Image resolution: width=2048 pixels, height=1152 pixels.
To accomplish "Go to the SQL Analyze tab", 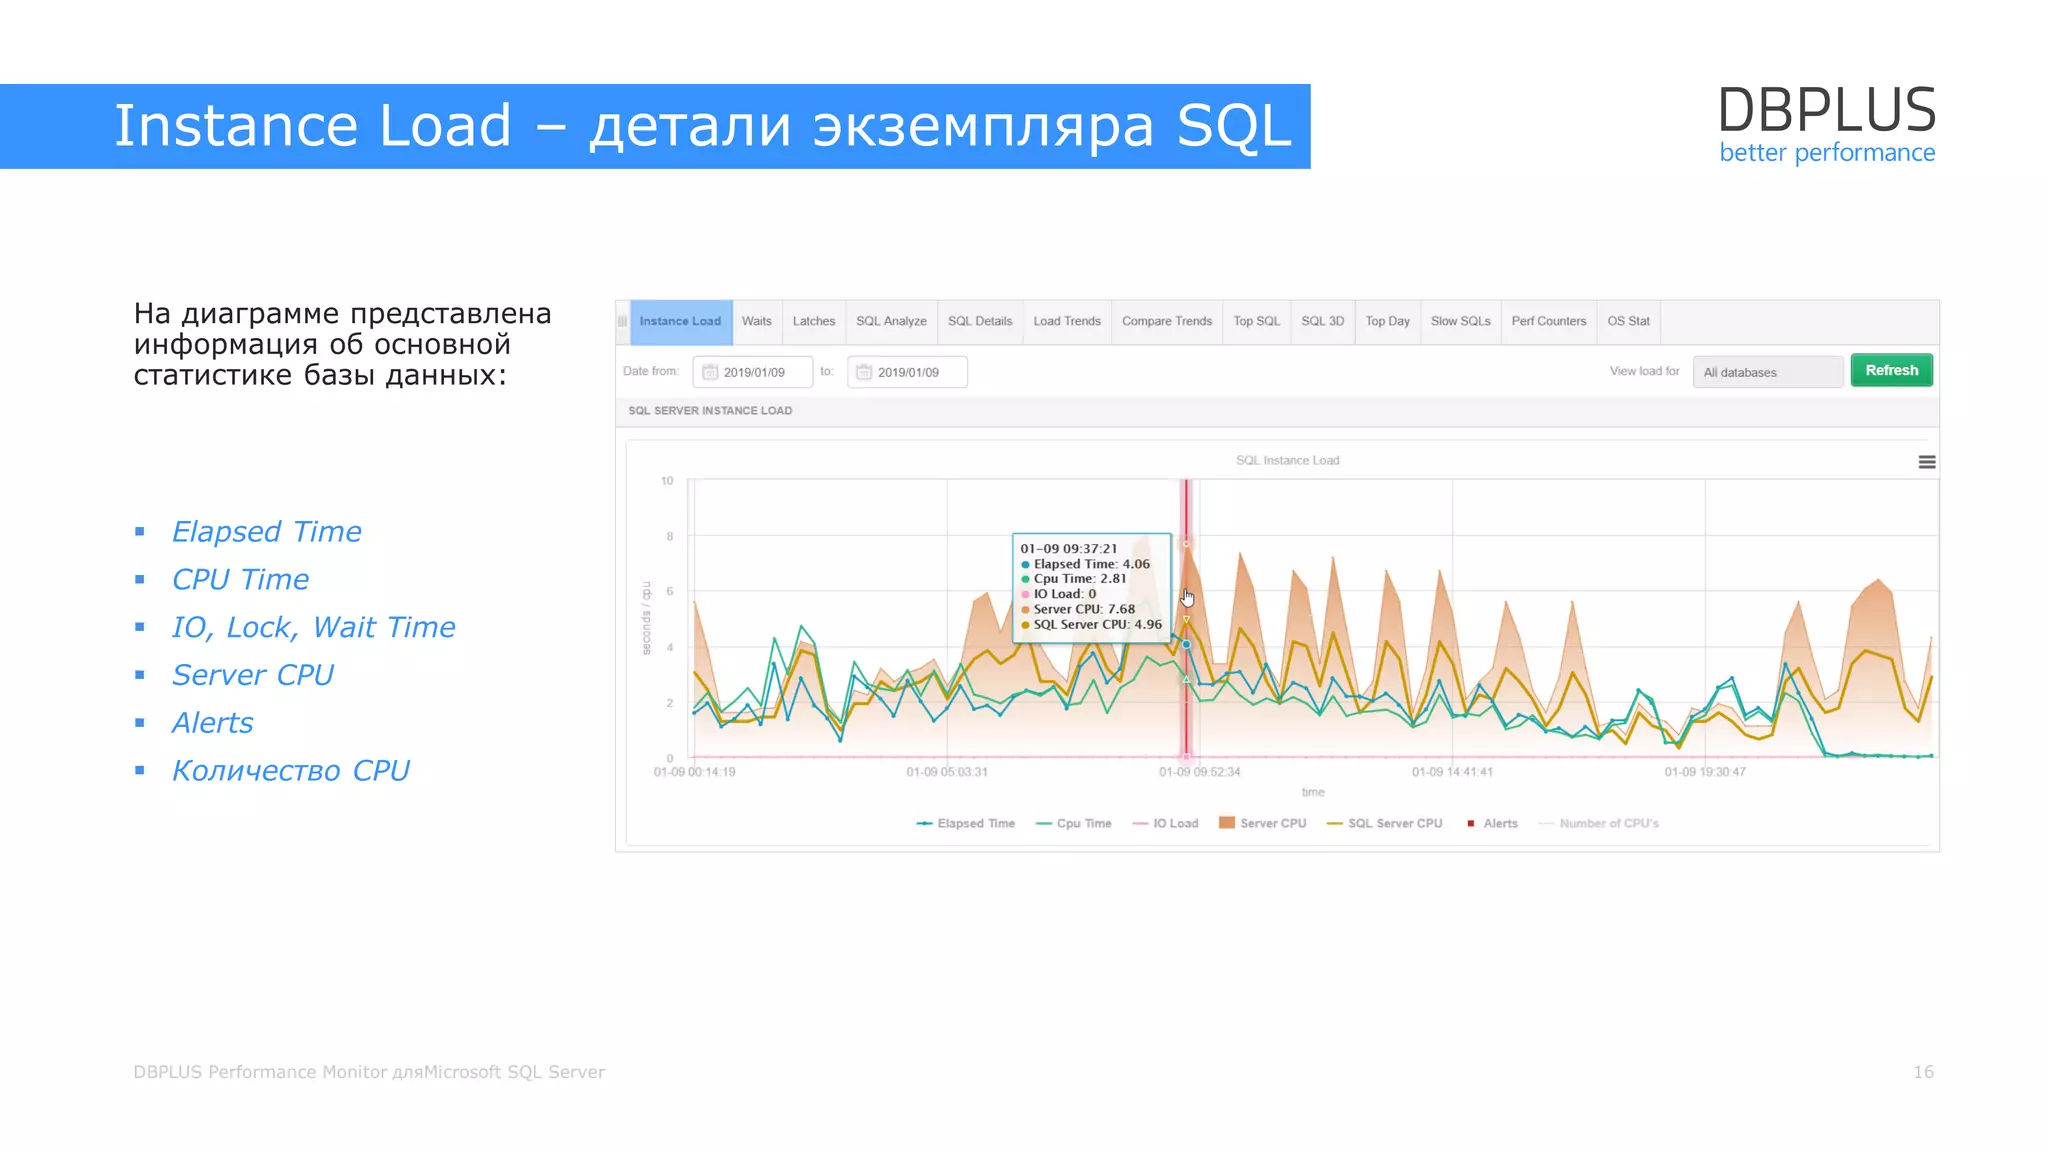I will [x=891, y=321].
